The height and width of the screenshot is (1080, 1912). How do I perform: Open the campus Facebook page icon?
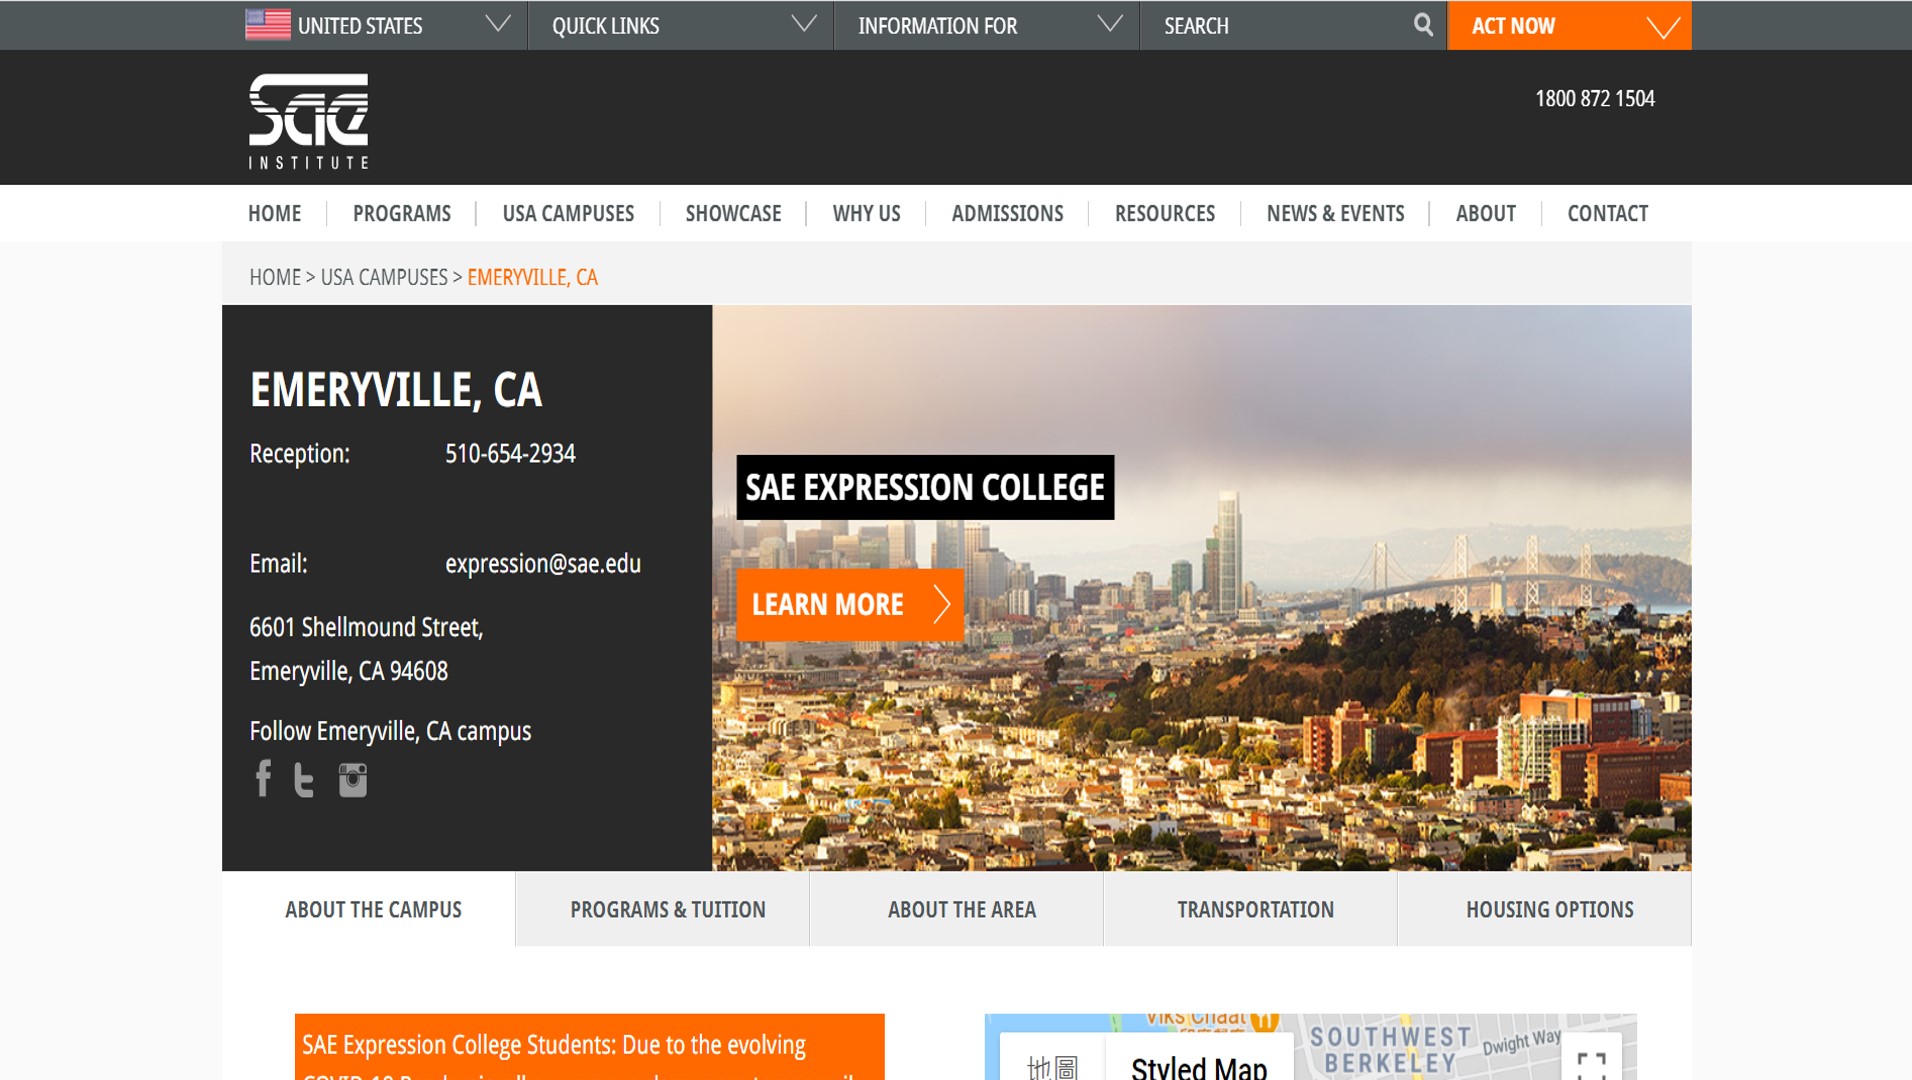click(263, 779)
